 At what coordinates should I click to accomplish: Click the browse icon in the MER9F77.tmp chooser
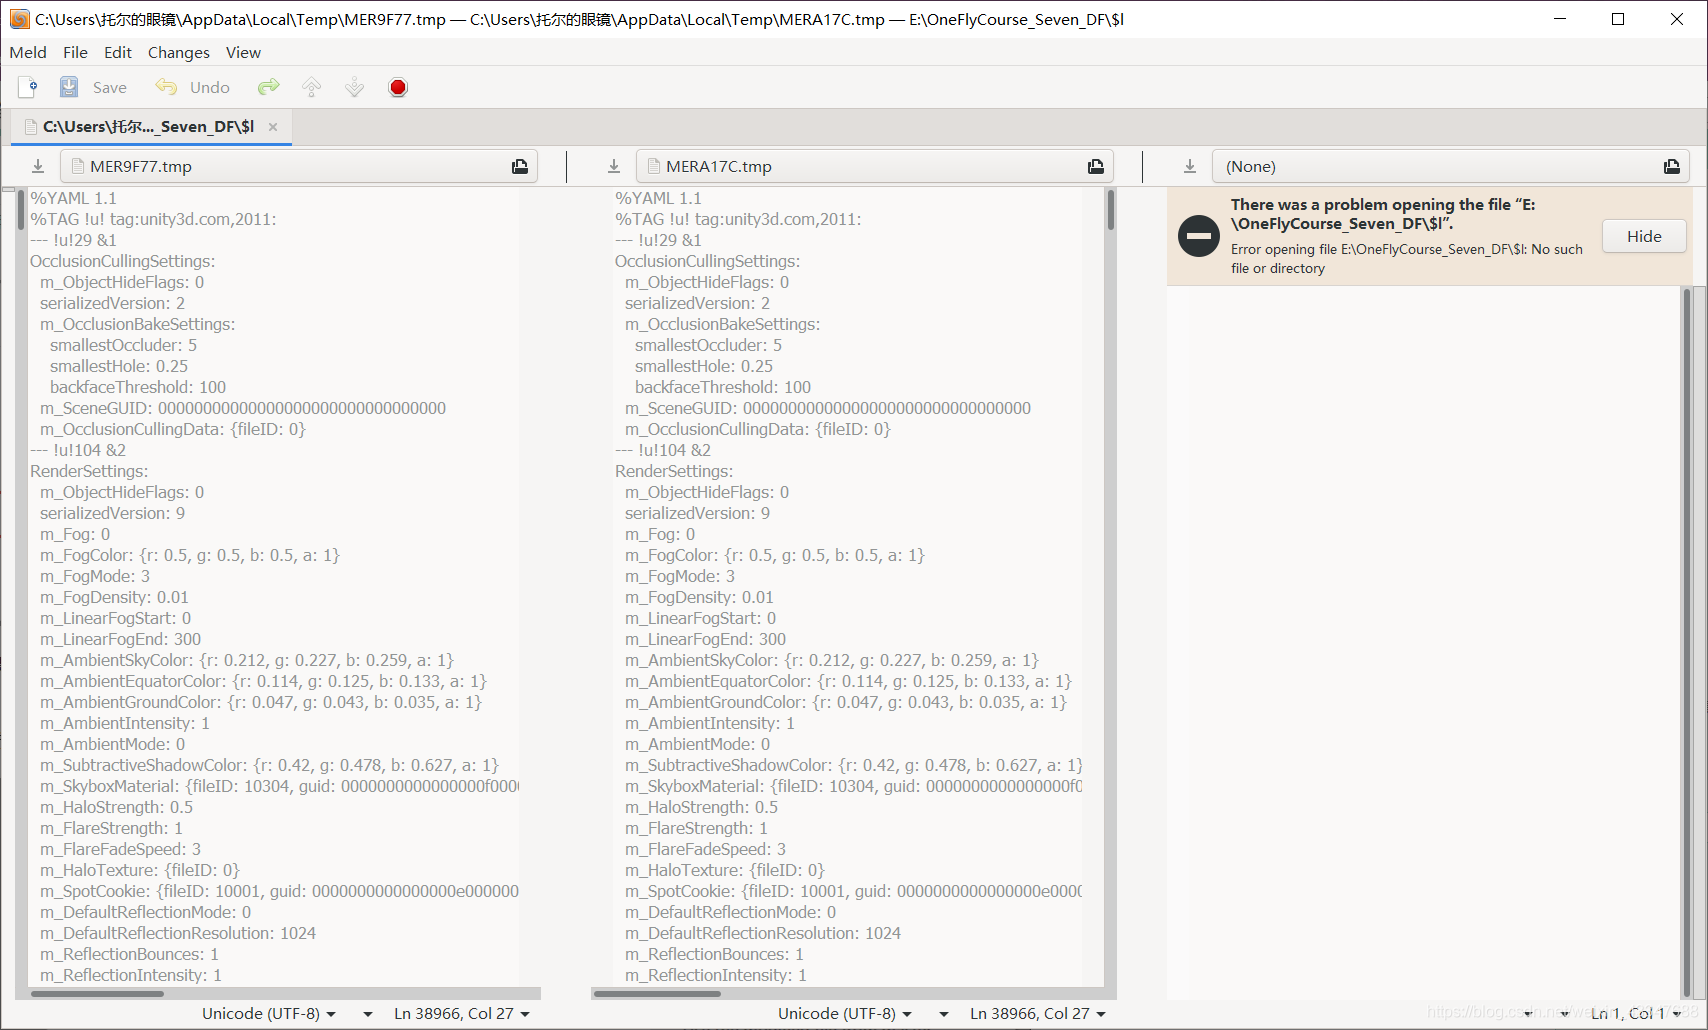coord(520,167)
